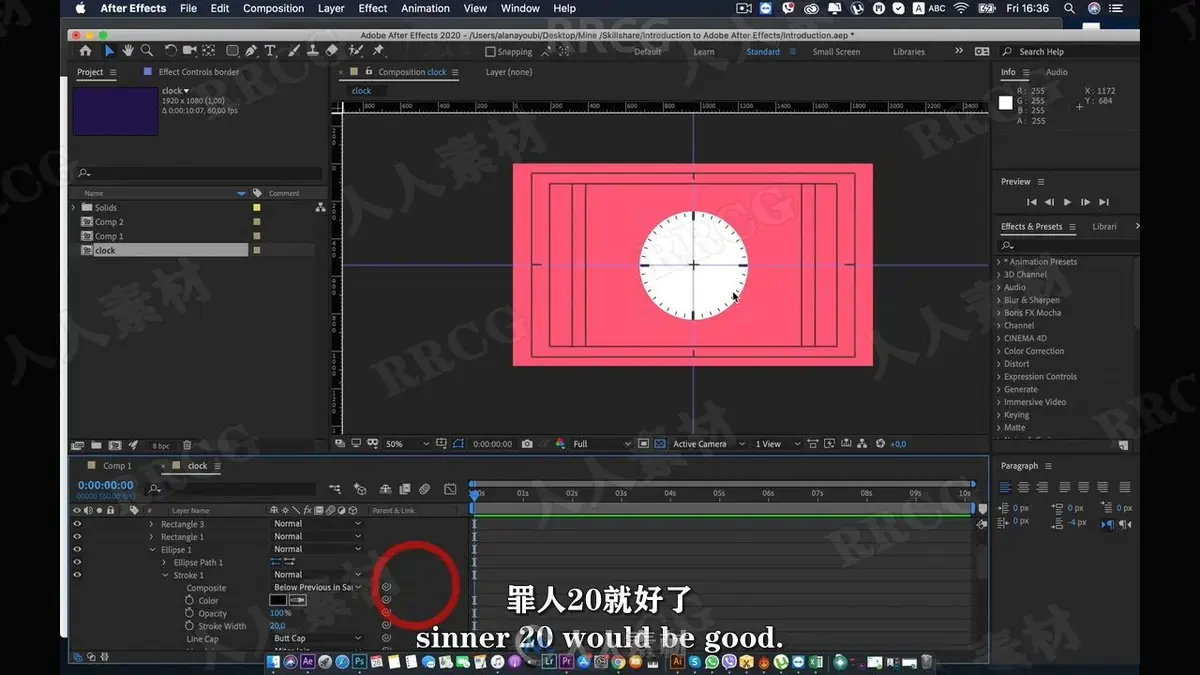The image size is (1200, 675).
Task: Click the new folder icon in Project panel
Action: click(x=96, y=445)
